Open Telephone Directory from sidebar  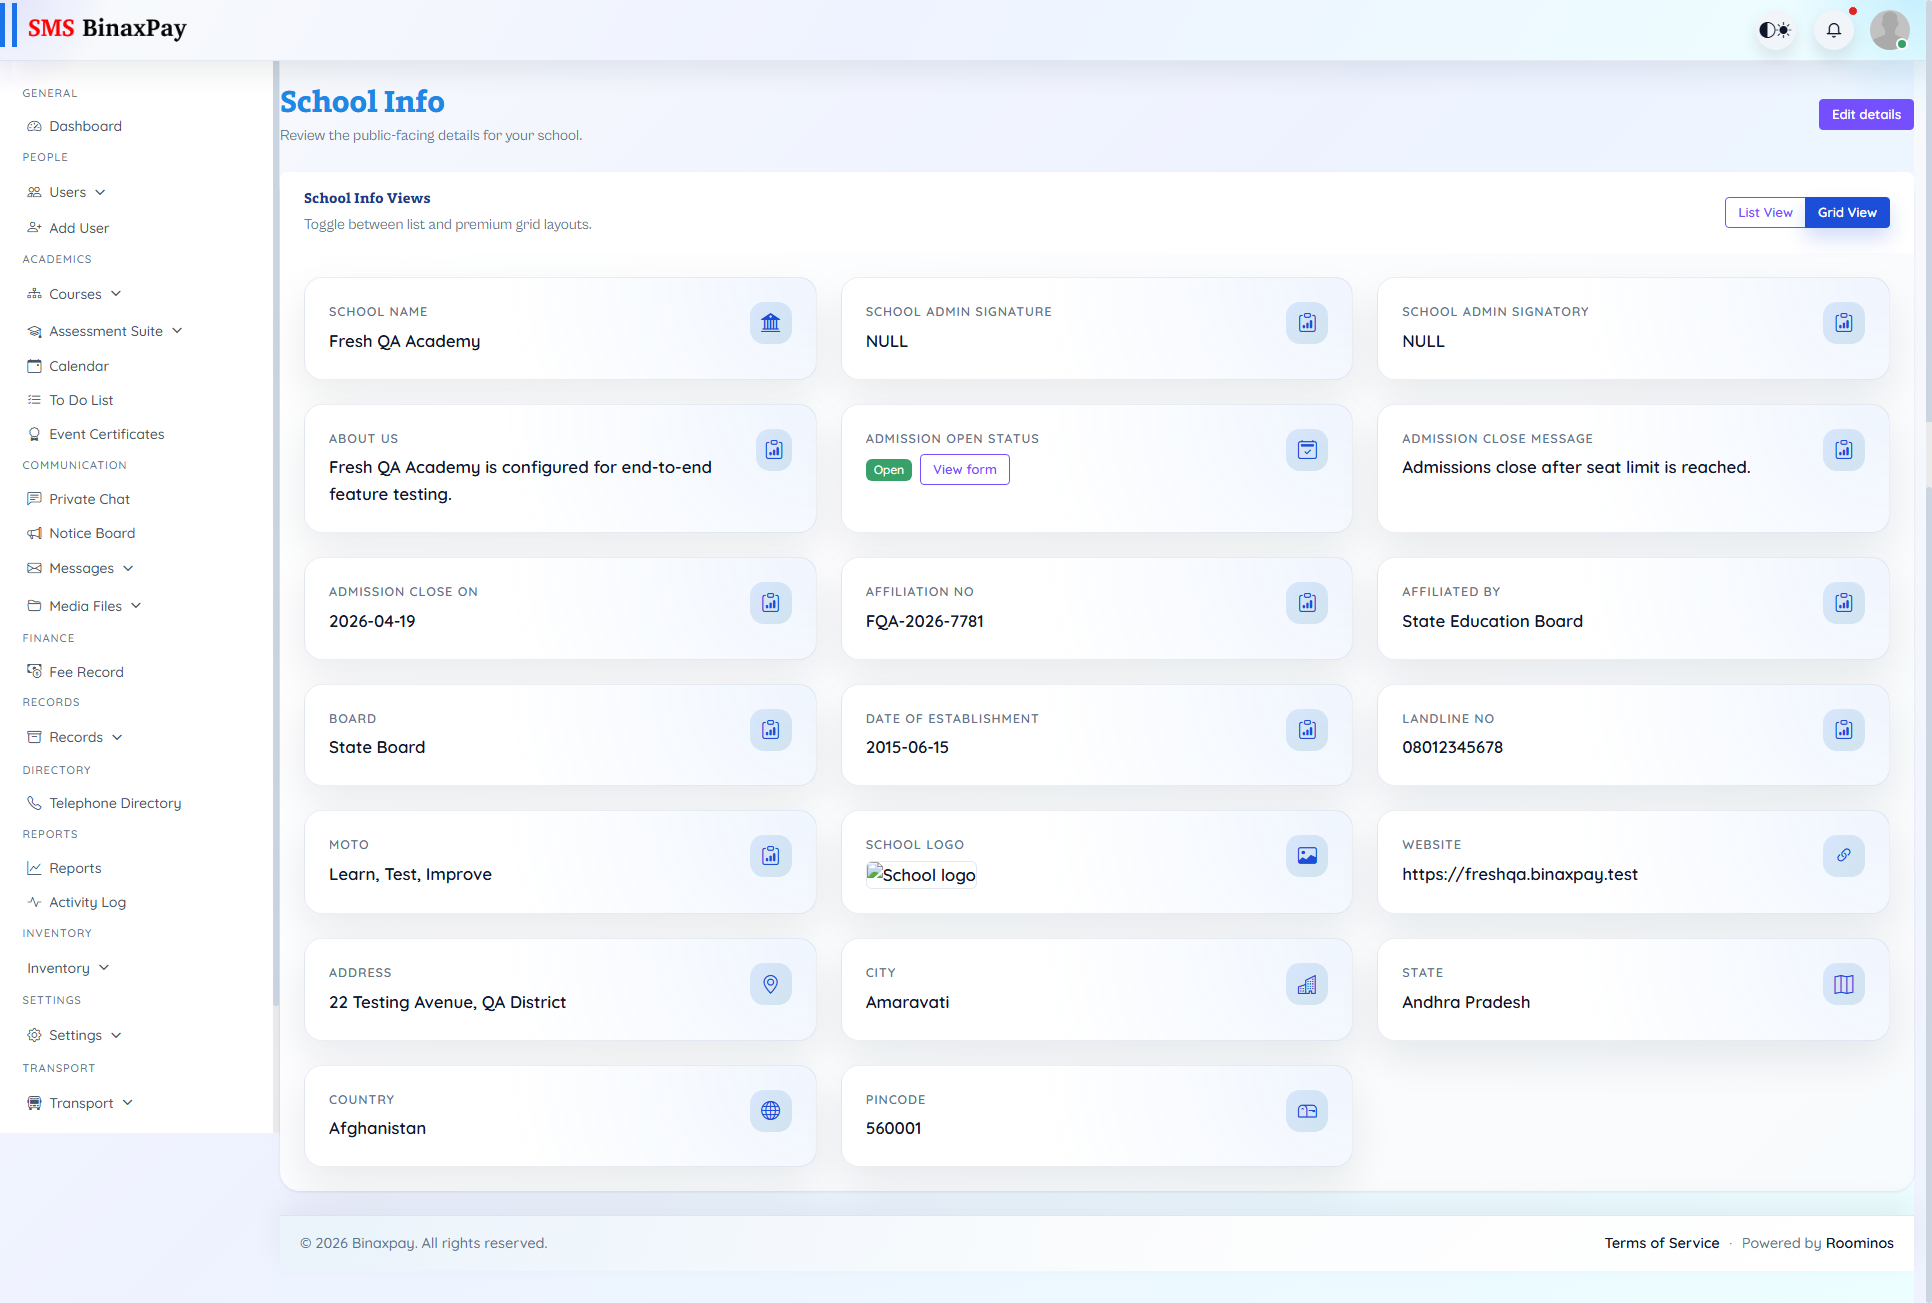pyautogui.click(x=114, y=803)
